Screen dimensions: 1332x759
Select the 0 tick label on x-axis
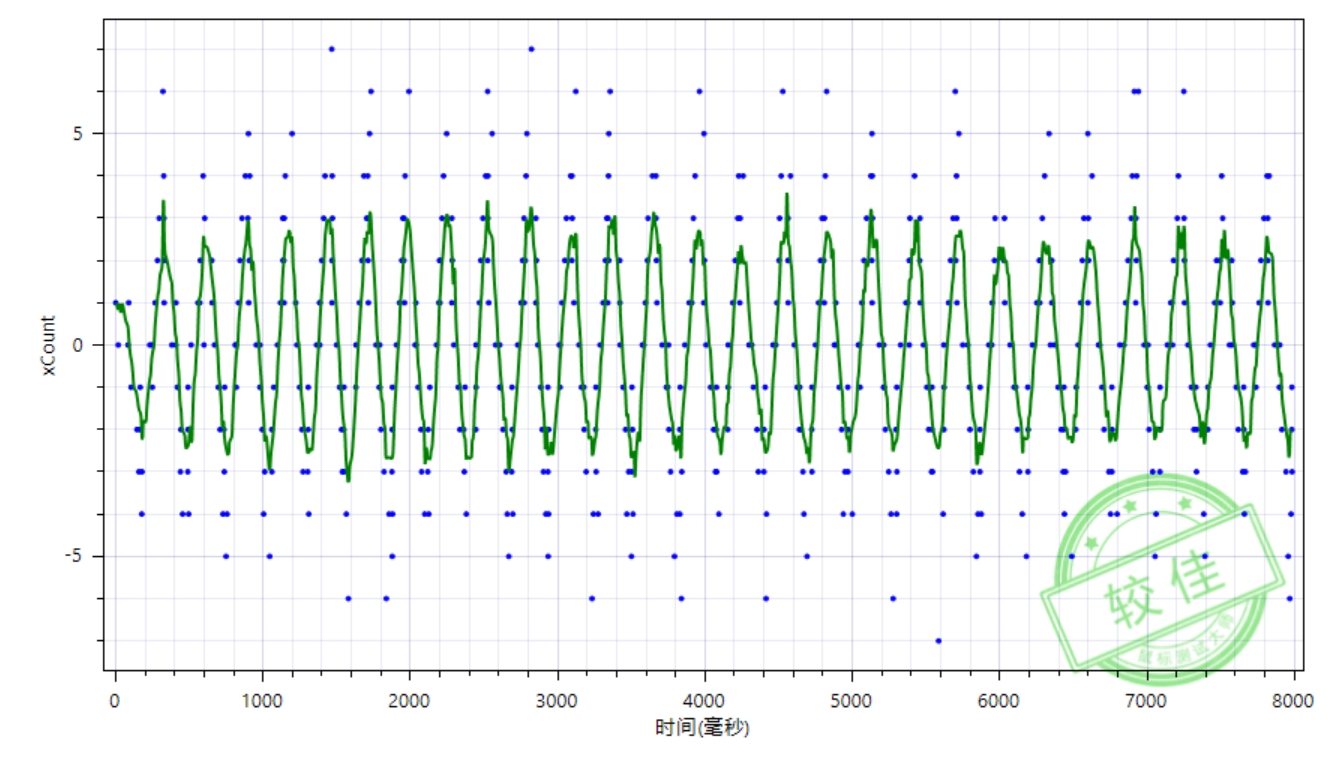tap(115, 702)
